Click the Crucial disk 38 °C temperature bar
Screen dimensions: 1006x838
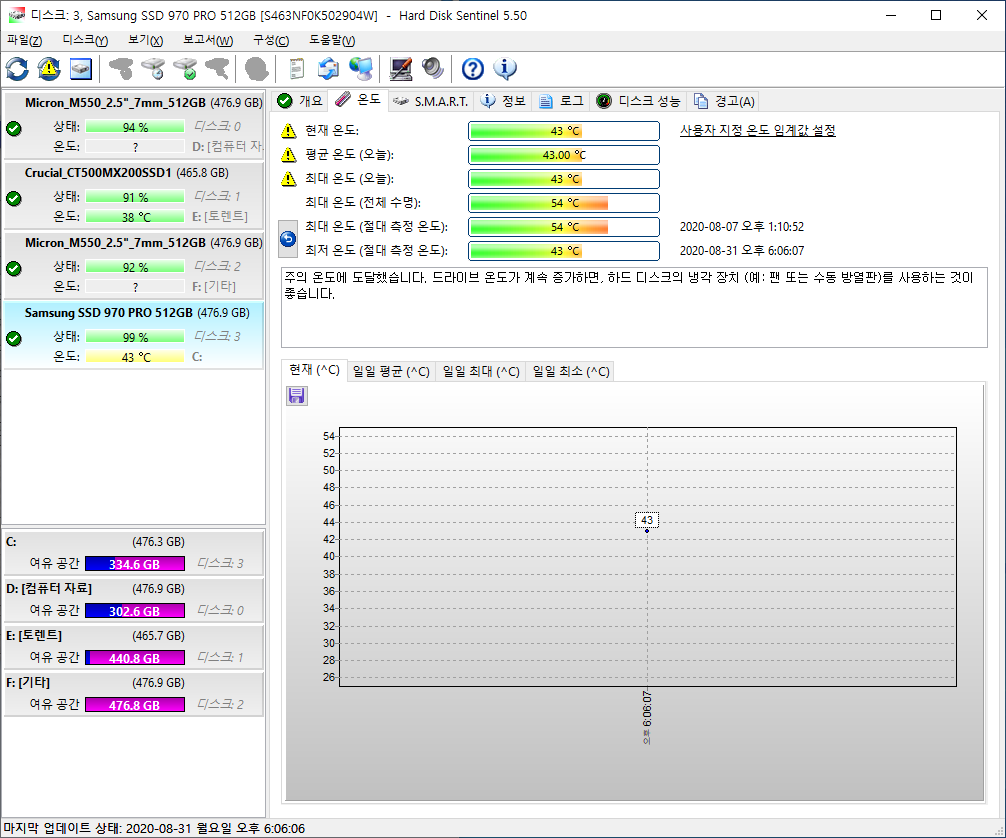coord(135,216)
